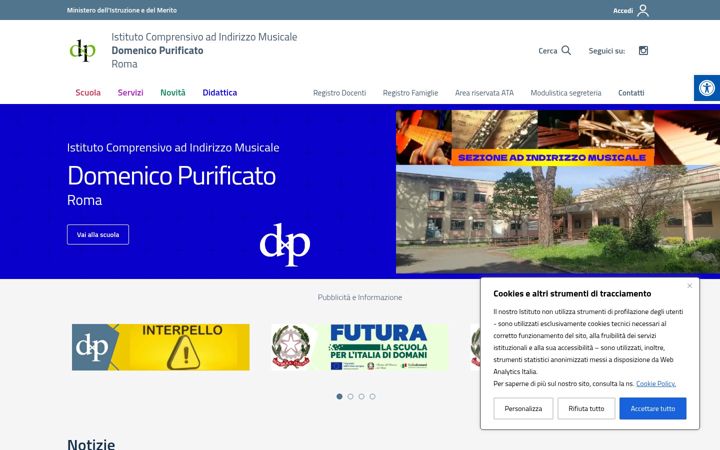The width and height of the screenshot is (720, 450).
Task: Click the school building photo
Action: click(x=558, y=219)
